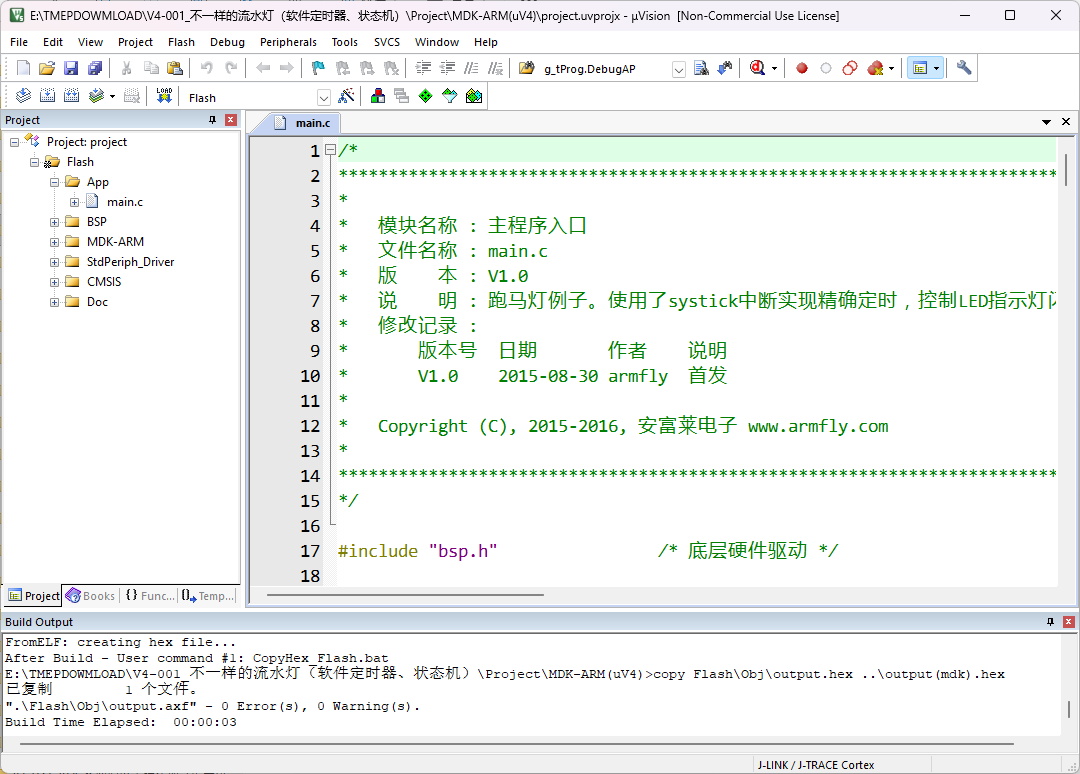
Task: Open Options for Target (magic wand)
Action: tap(346, 96)
